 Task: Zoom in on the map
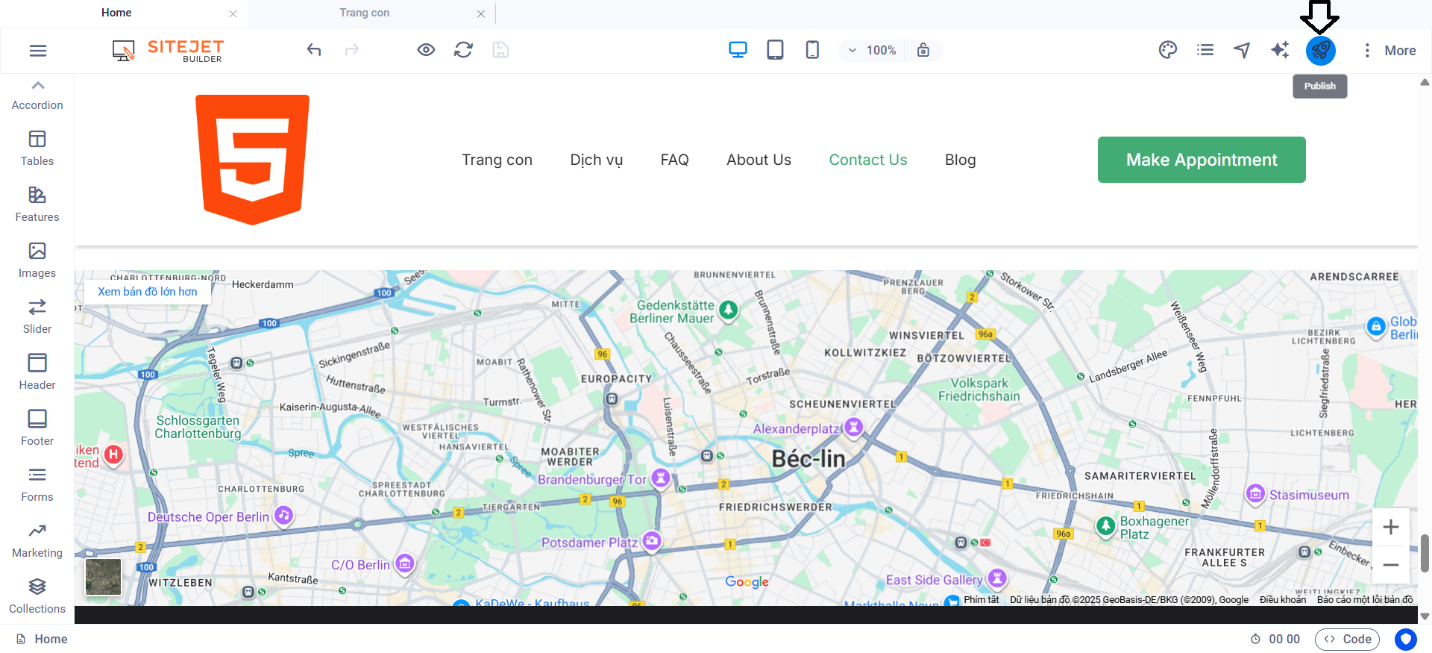point(1390,527)
